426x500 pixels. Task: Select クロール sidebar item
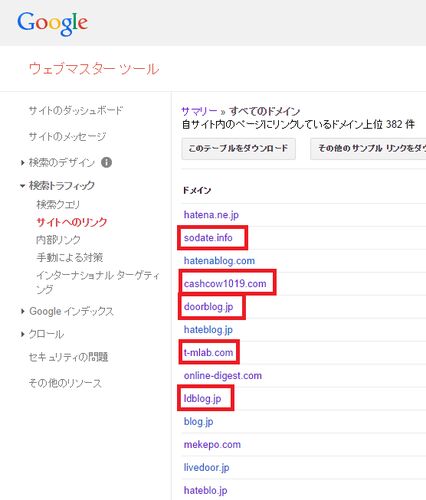pos(46,334)
